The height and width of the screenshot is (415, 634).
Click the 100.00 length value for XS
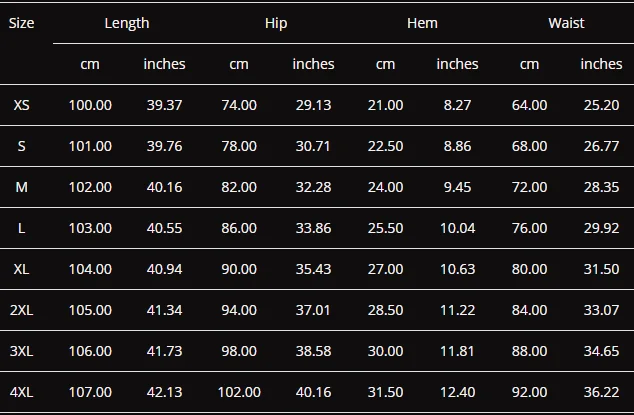point(90,105)
